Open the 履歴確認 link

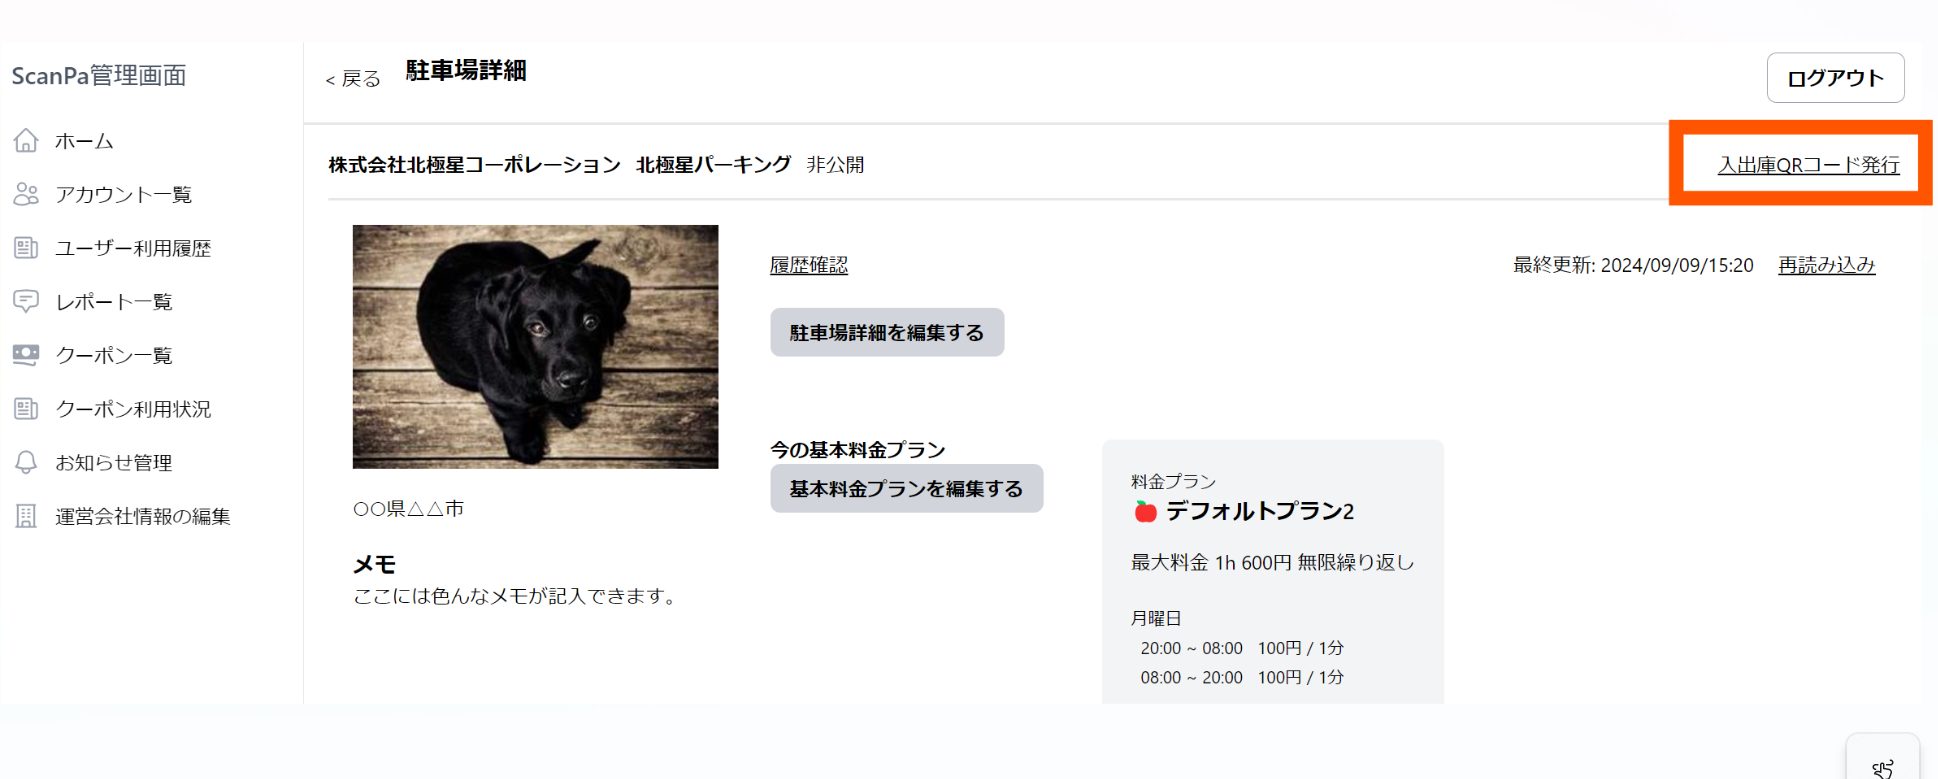tap(808, 265)
